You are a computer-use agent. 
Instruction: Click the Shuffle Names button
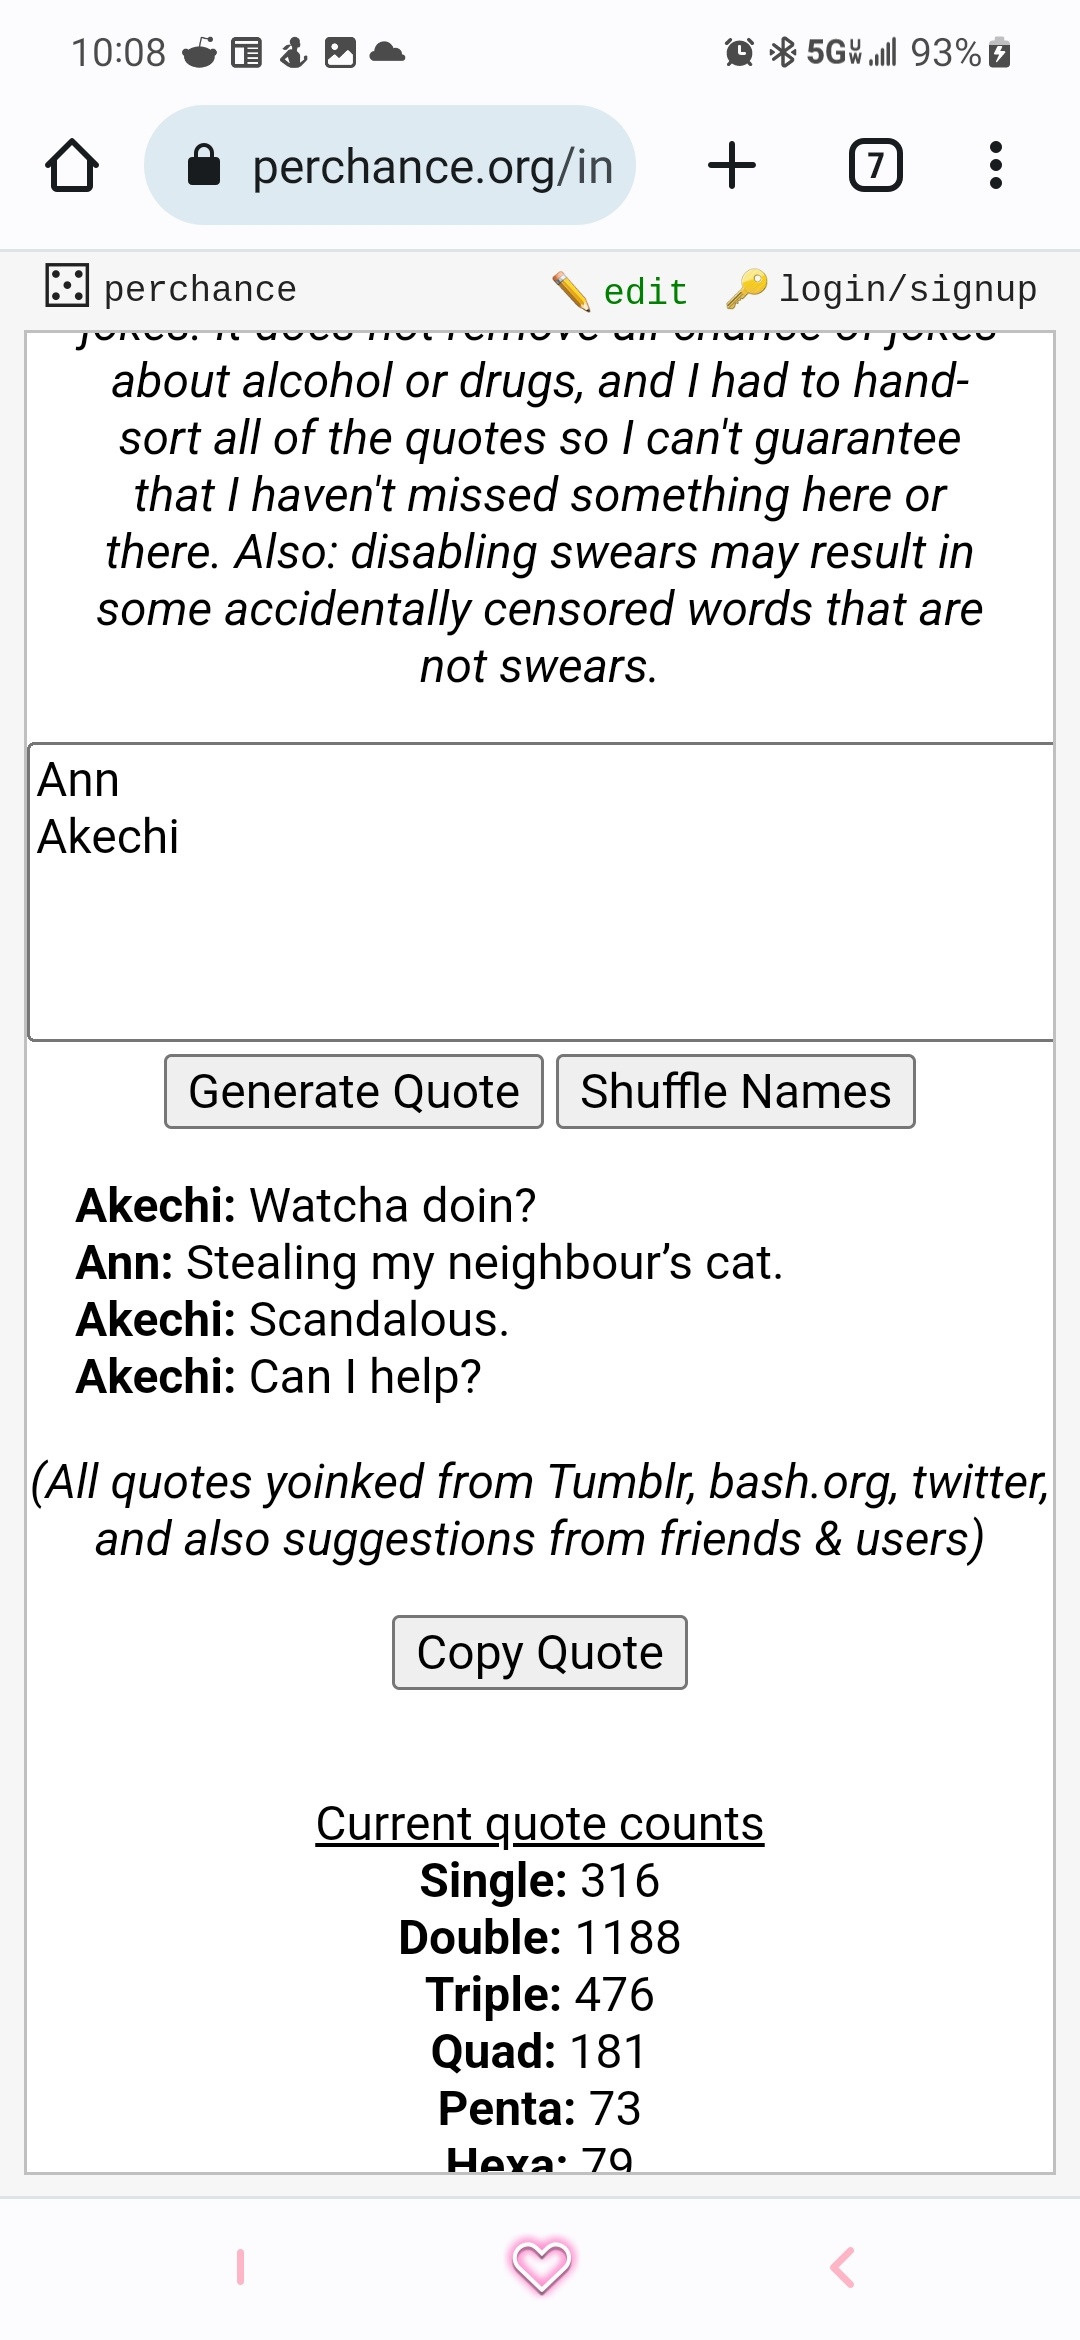point(736,1091)
